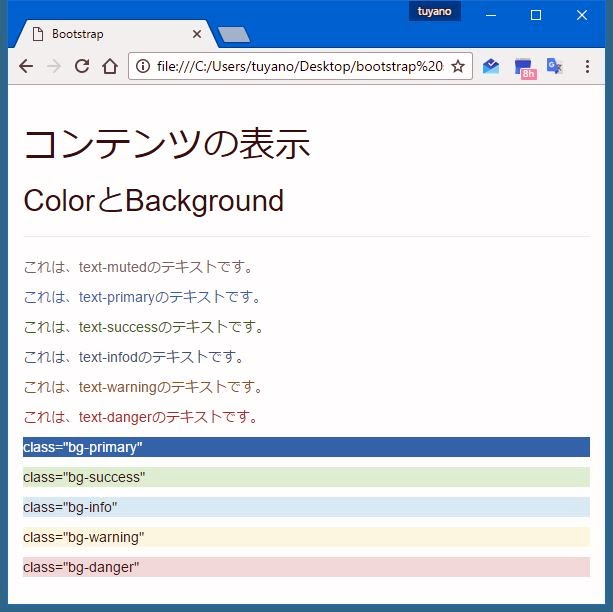Open the Chrome three-dot menu
This screenshot has width=613, height=612.
tap(587, 67)
